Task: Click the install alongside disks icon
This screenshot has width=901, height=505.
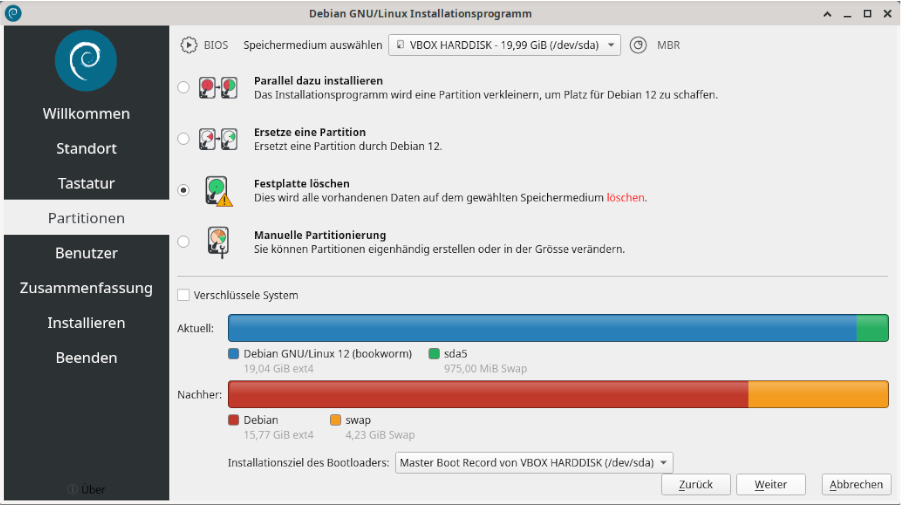Action: pyautogui.click(x=218, y=88)
